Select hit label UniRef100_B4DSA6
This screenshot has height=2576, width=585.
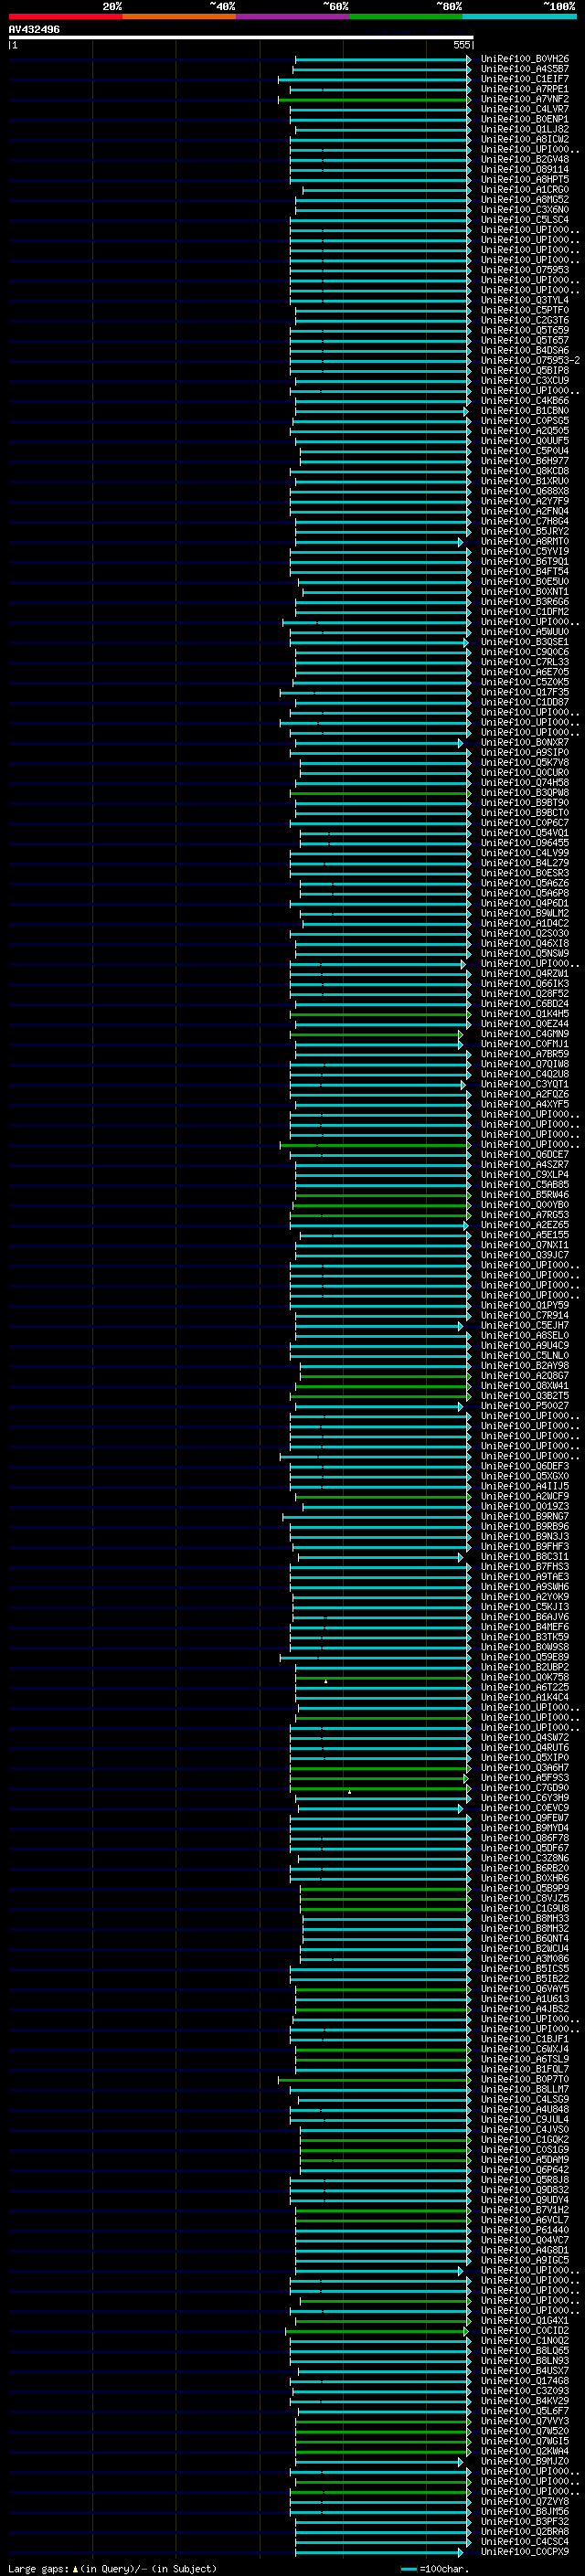[524, 350]
